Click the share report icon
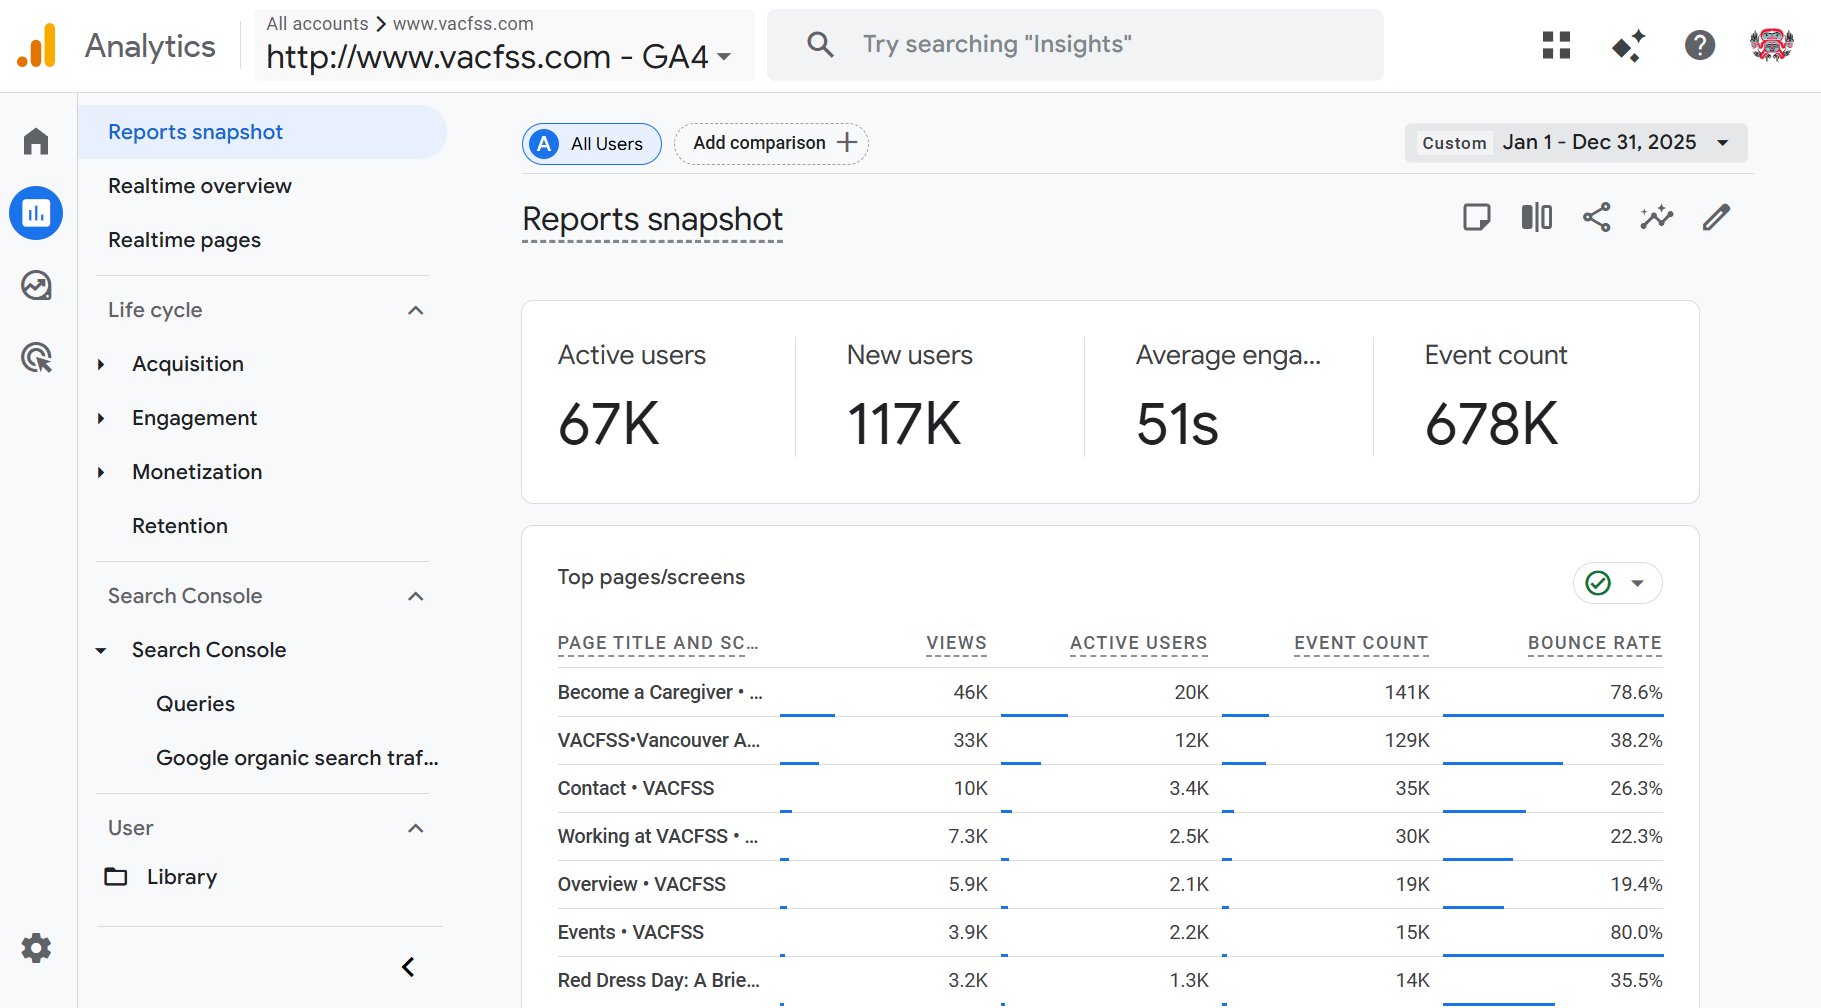 pyautogui.click(x=1596, y=217)
